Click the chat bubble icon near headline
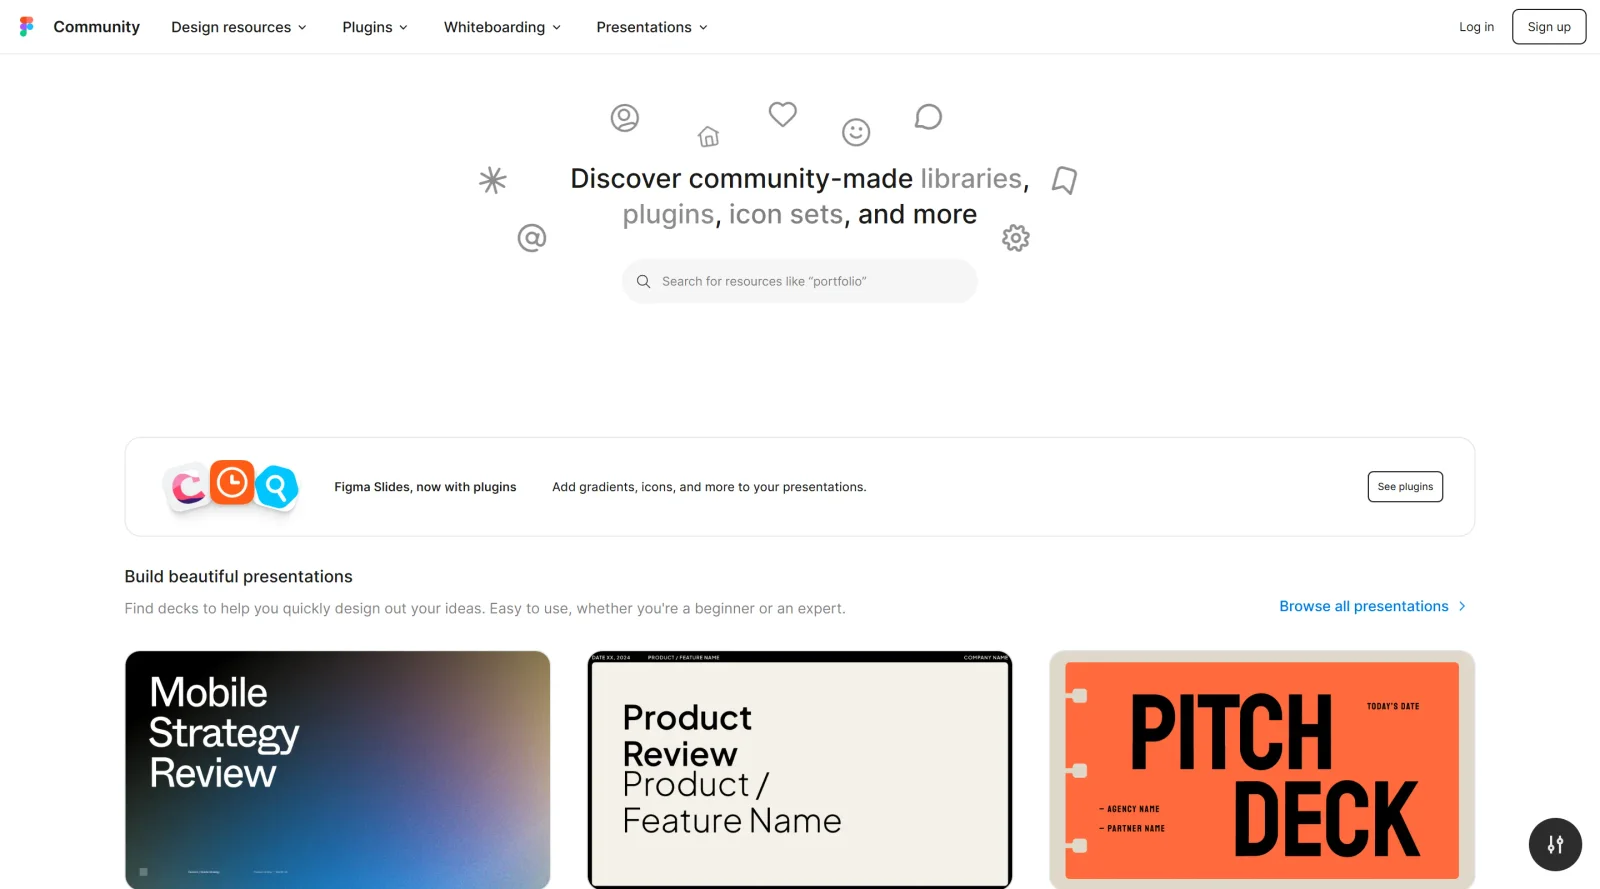Viewport: 1600px width, 889px height. [929, 116]
